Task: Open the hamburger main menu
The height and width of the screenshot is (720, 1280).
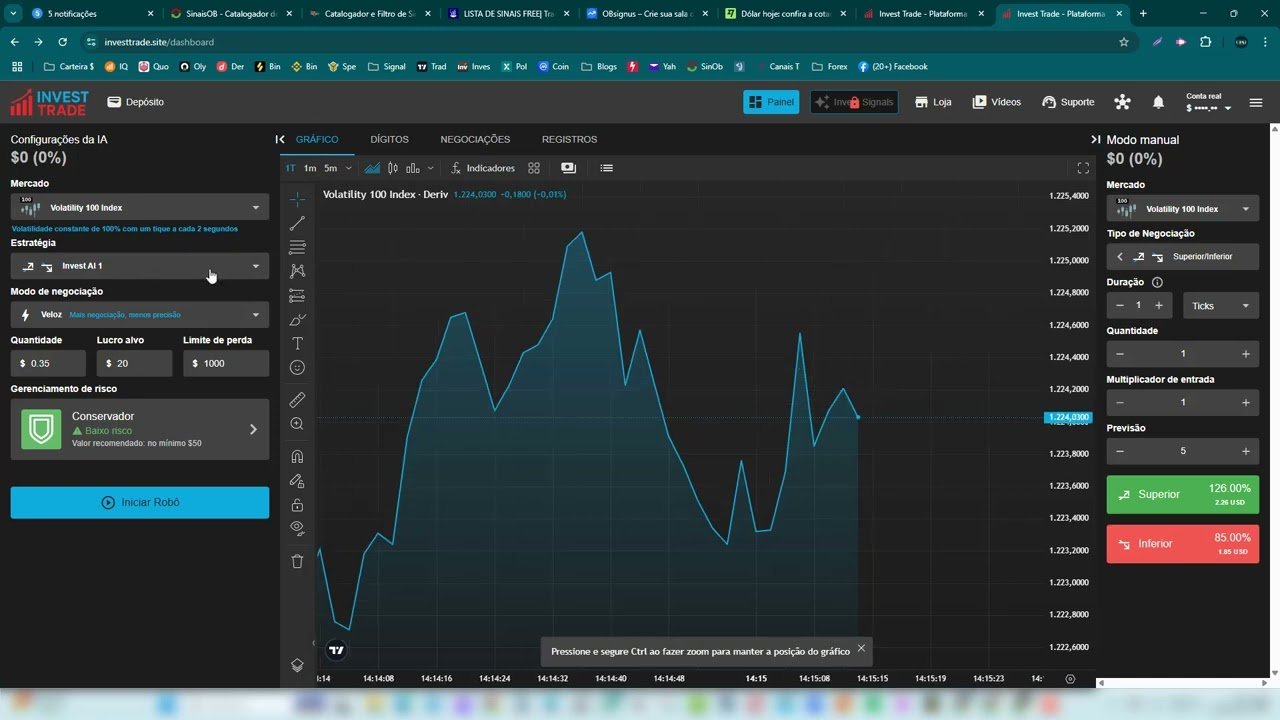Action: coord(1256,102)
